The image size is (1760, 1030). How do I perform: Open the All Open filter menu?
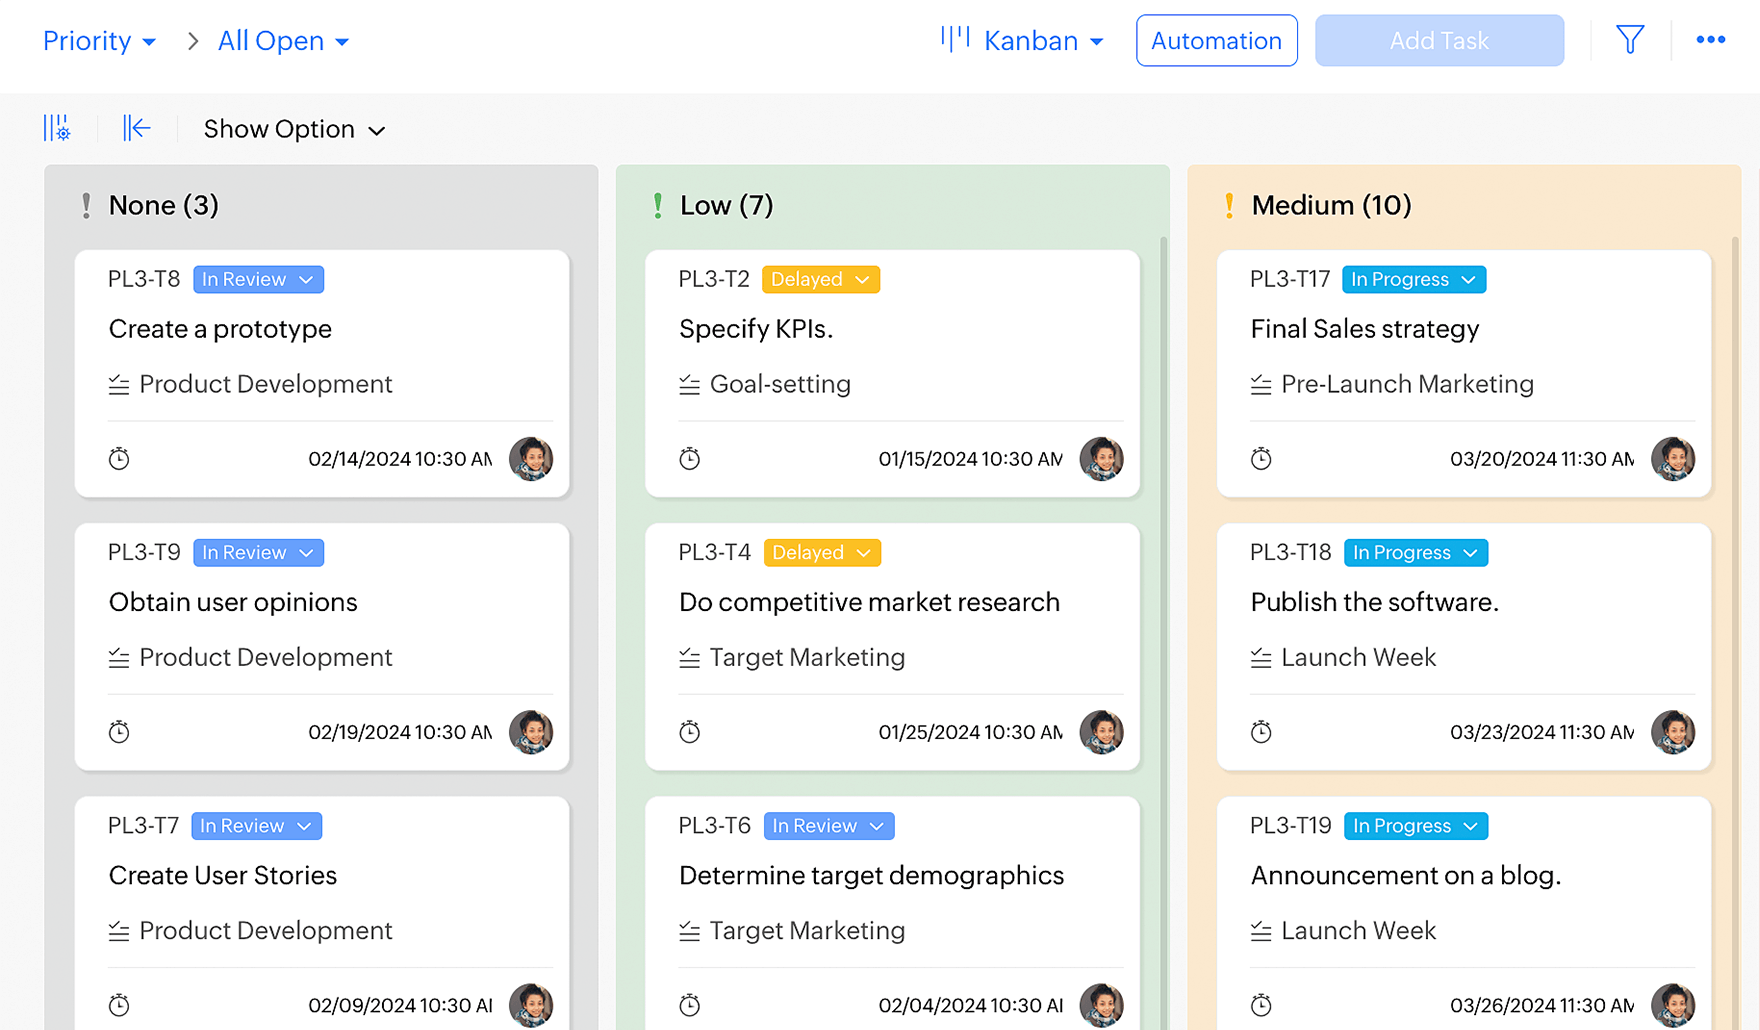[x=283, y=41]
